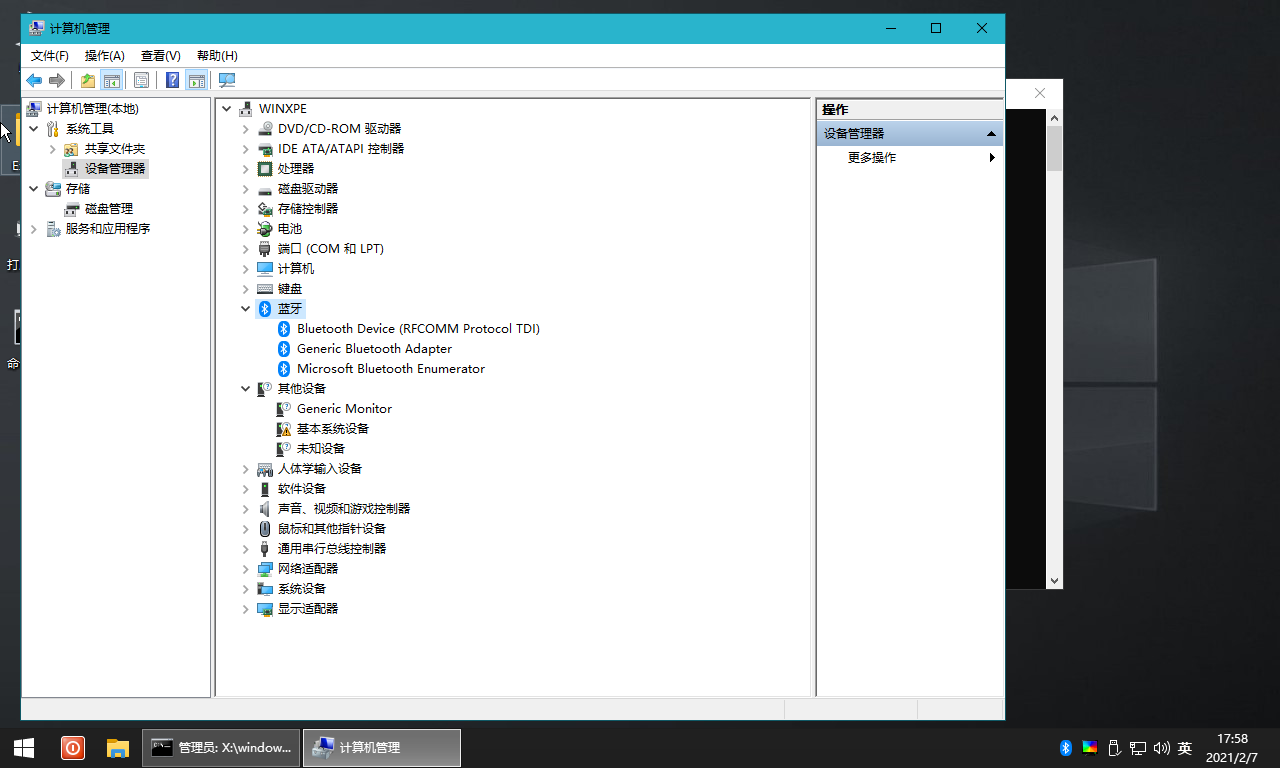
Task: Collapse the 蓝牙 category
Action: [245, 308]
